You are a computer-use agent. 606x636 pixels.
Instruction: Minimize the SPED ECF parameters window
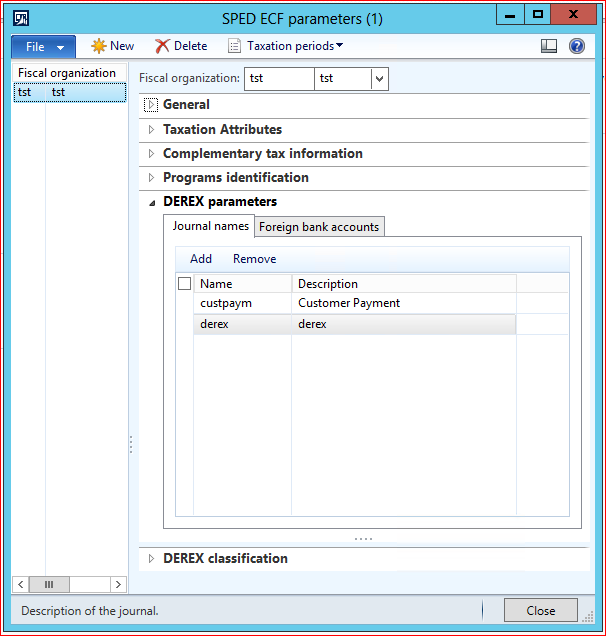click(x=510, y=15)
